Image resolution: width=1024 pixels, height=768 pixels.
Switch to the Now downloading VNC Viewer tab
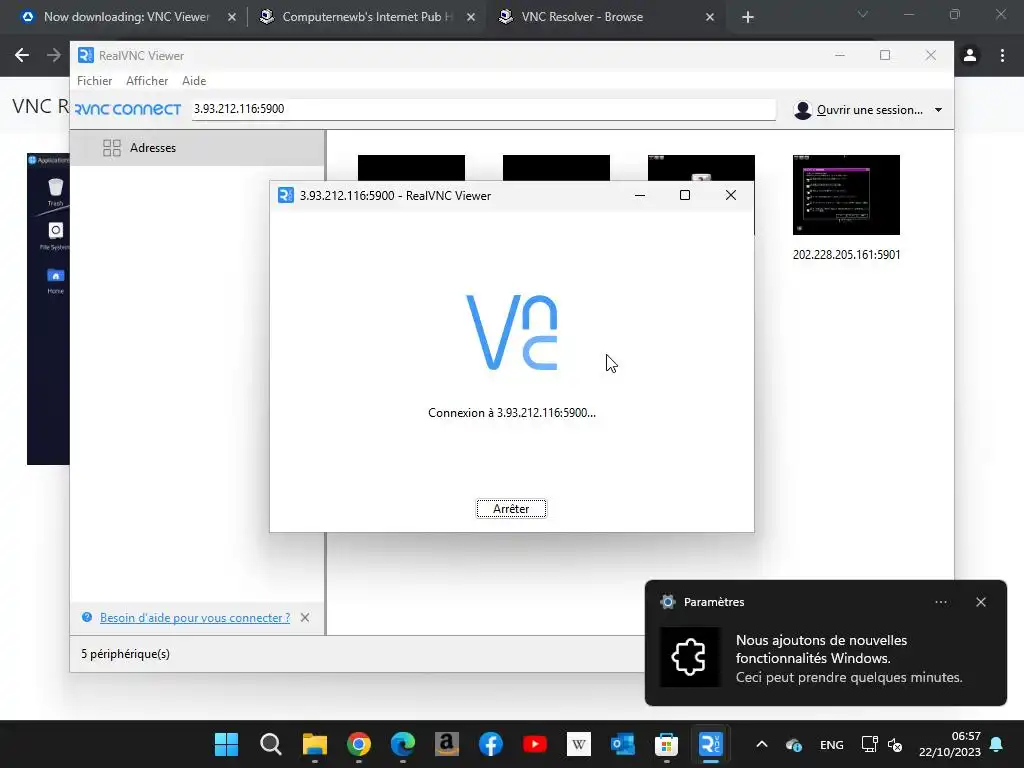point(126,17)
